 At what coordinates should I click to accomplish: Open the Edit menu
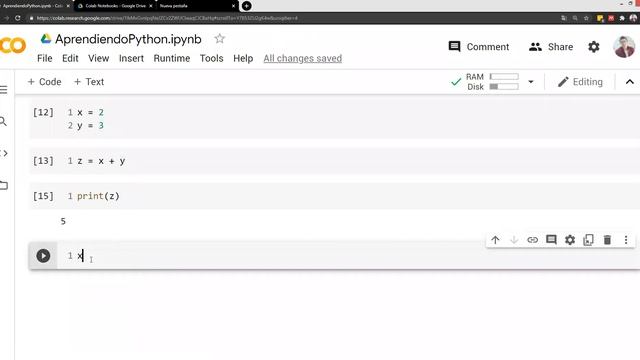click(x=70, y=58)
